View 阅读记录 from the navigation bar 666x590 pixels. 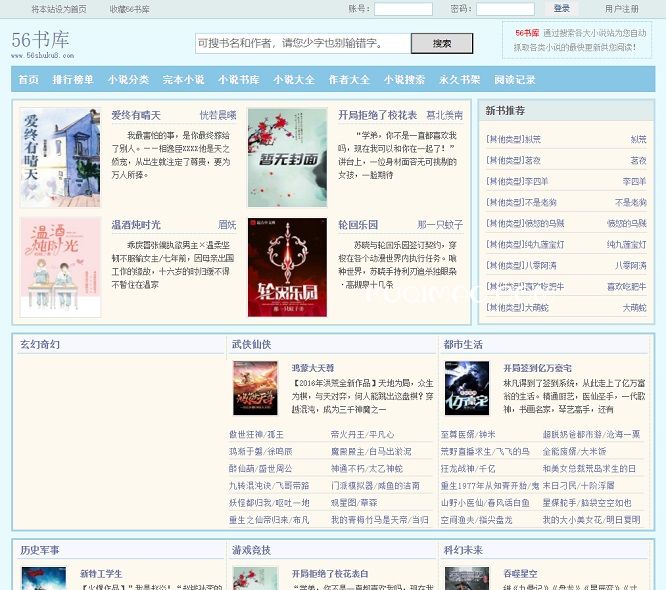point(515,79)
